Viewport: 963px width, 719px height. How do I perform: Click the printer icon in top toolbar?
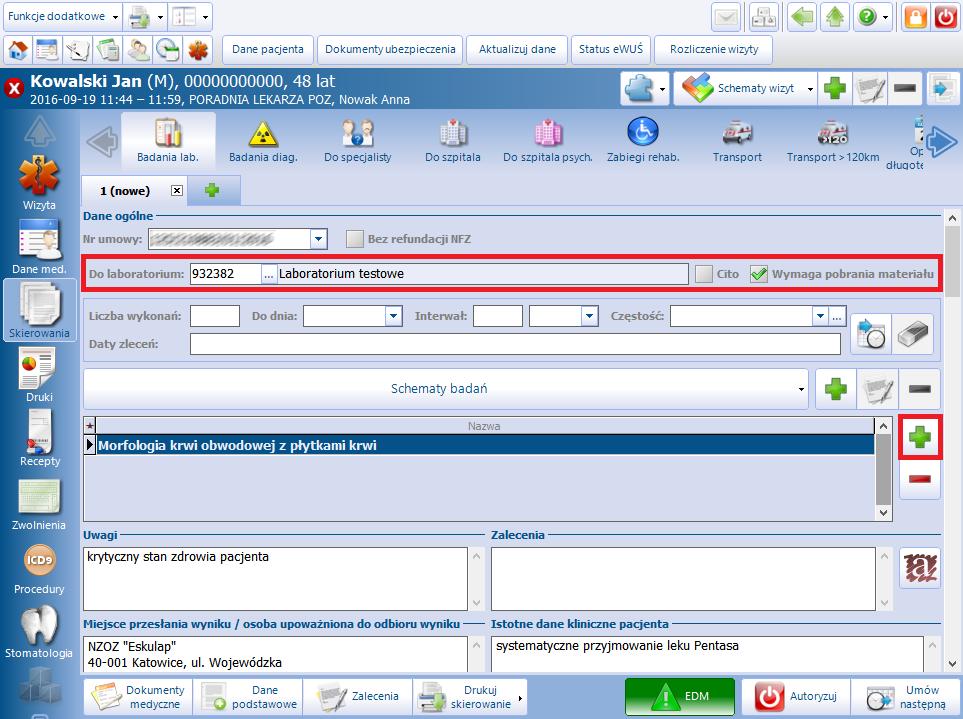(139, 17)
